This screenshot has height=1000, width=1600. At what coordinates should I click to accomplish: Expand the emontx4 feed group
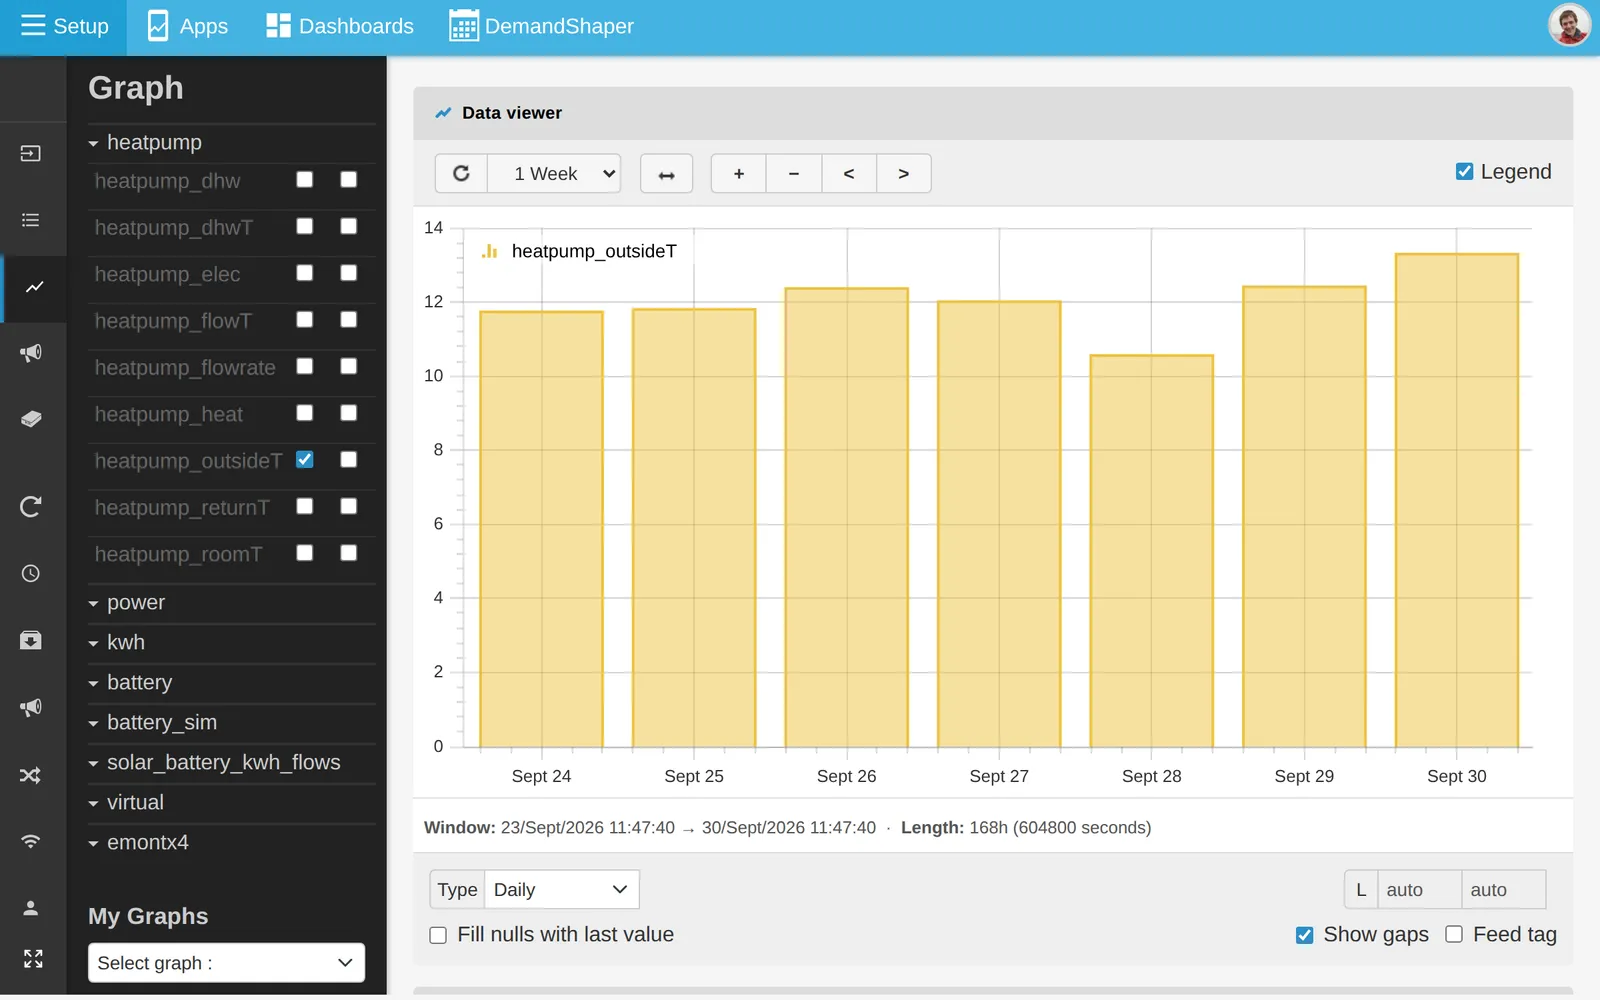click(232, 843)
